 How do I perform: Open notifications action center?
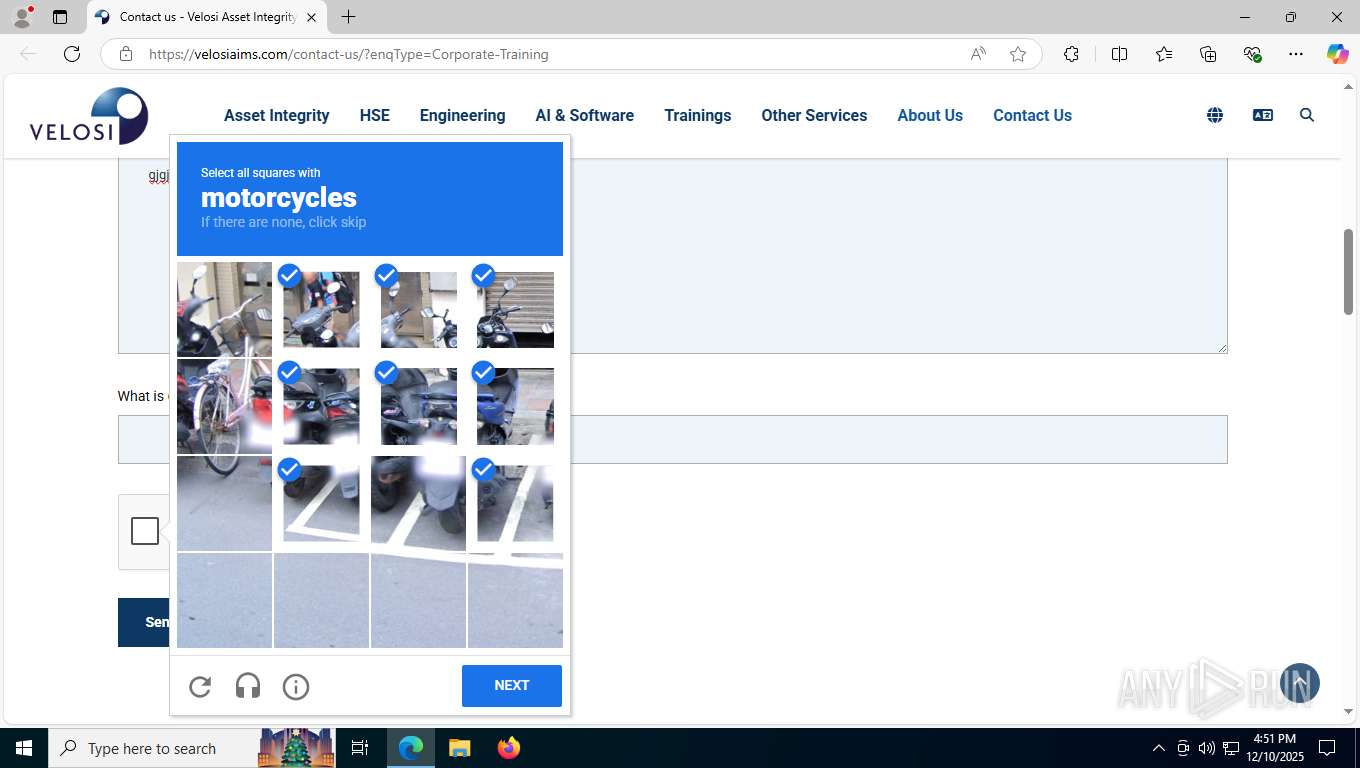pos(1327,748)
